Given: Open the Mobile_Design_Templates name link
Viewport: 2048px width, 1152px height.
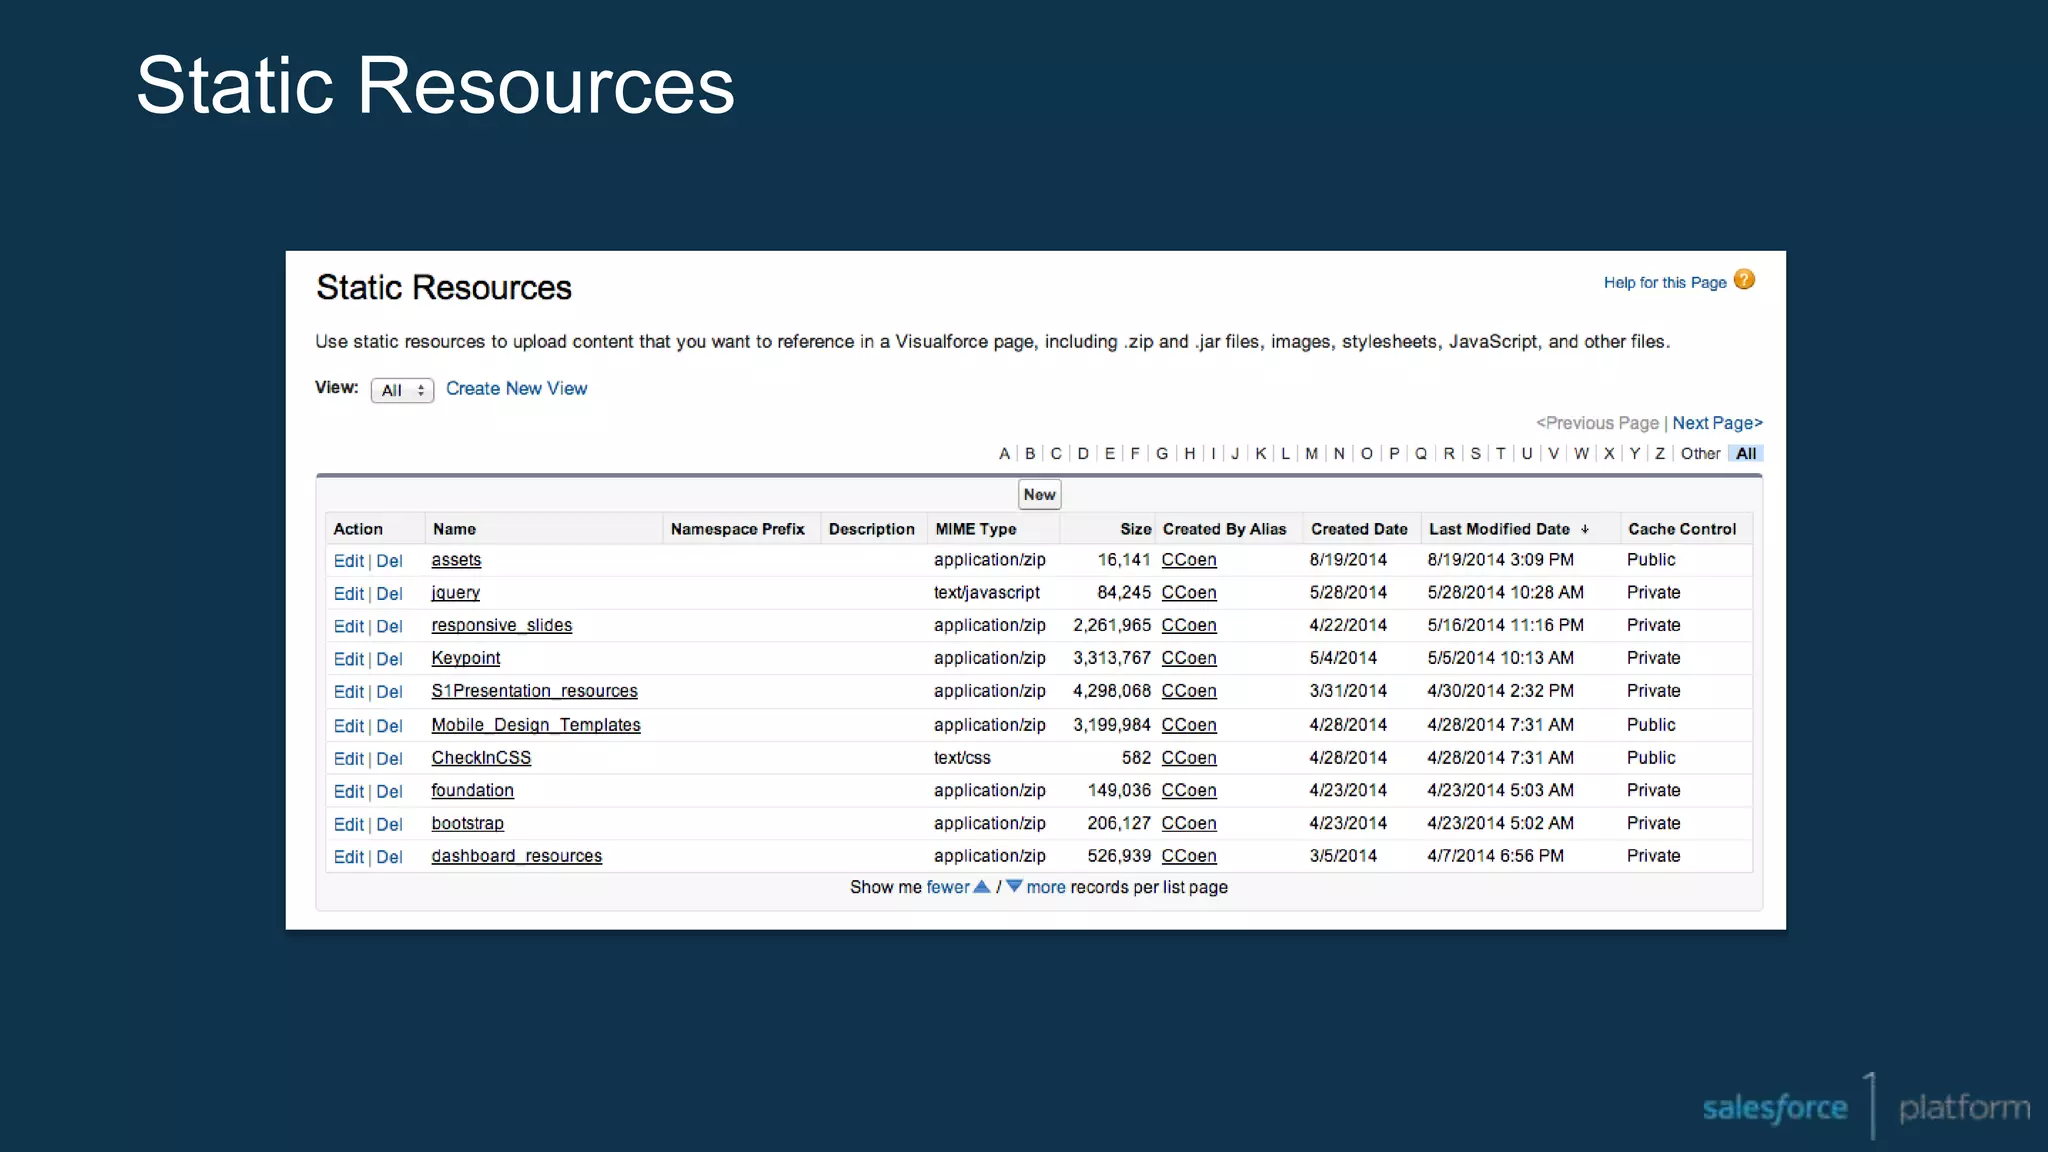Looking at the screenshot, I should point(536,725).
